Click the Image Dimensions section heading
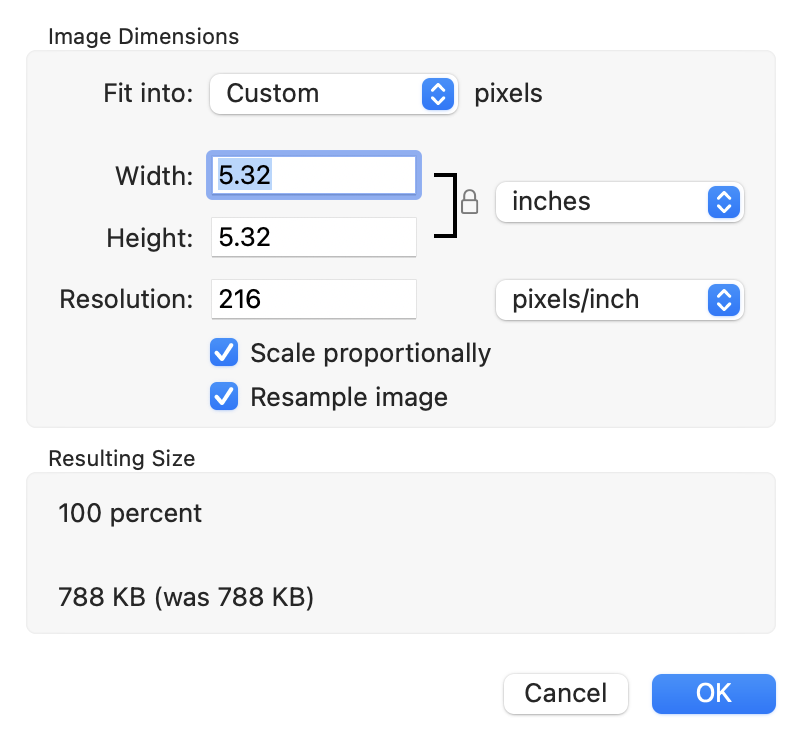Image resolution: width=798 pixels, height=738 pixels. [143, 37]
